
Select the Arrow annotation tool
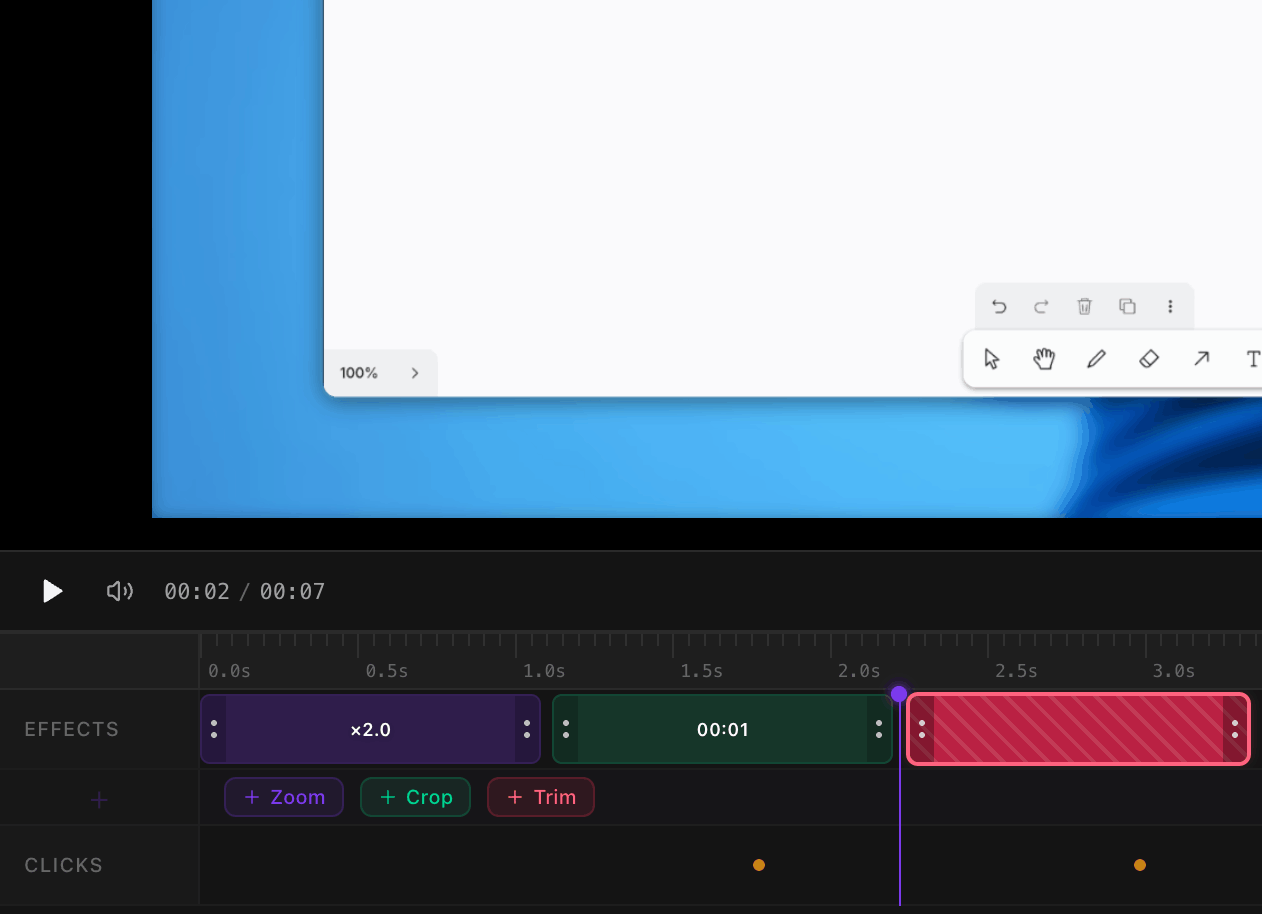[1201, 358]
